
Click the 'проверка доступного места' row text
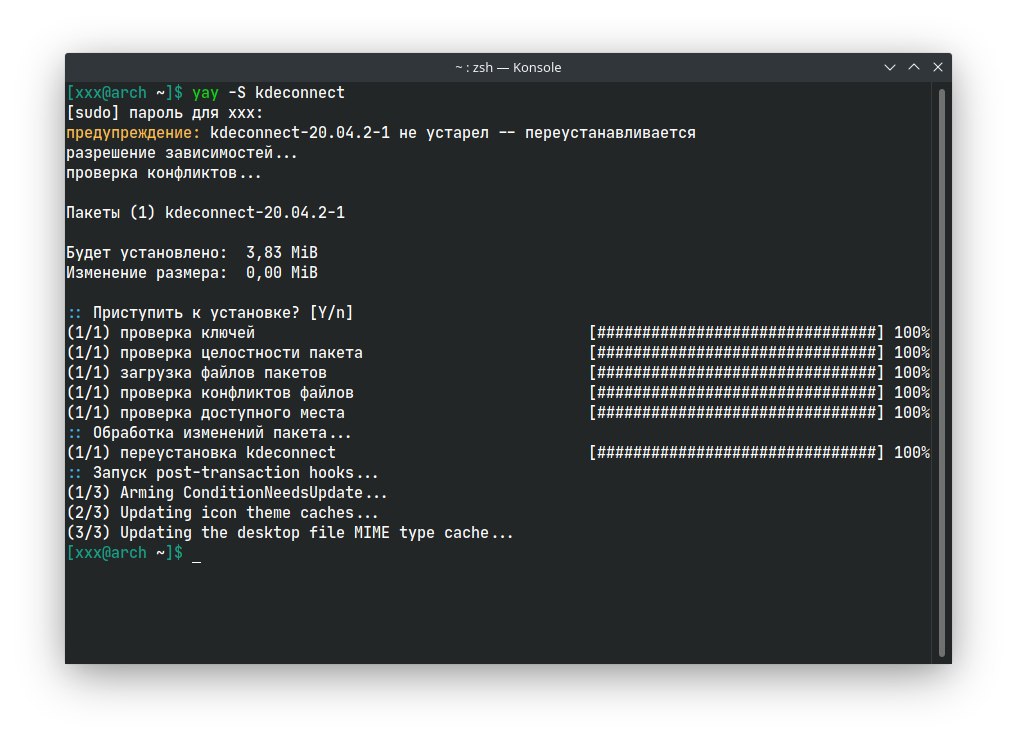click(x=232, y=413)
